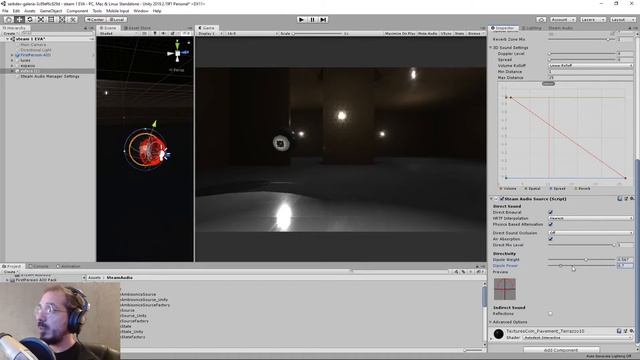Toggle Air Absorption checkbox
640x360 pixels.
550,239
